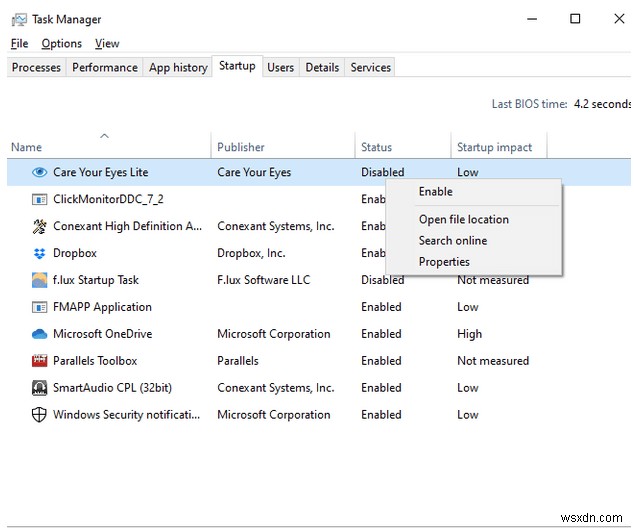Open the File menu
The image size is (634, 528).
tap(19, 43)
